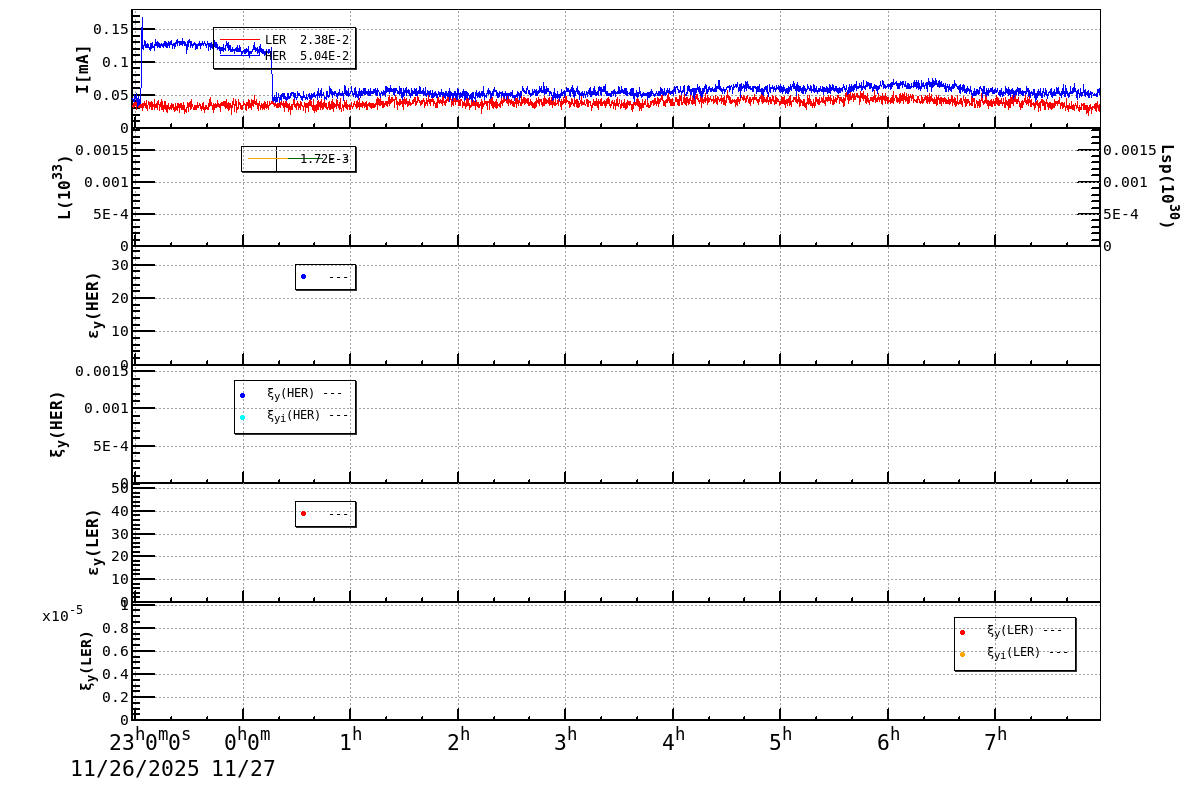The width and height of the screenshot is (1200, 798).
Task: Click the 40 tick on εy(LER) axis
Action: coord(120,511)
